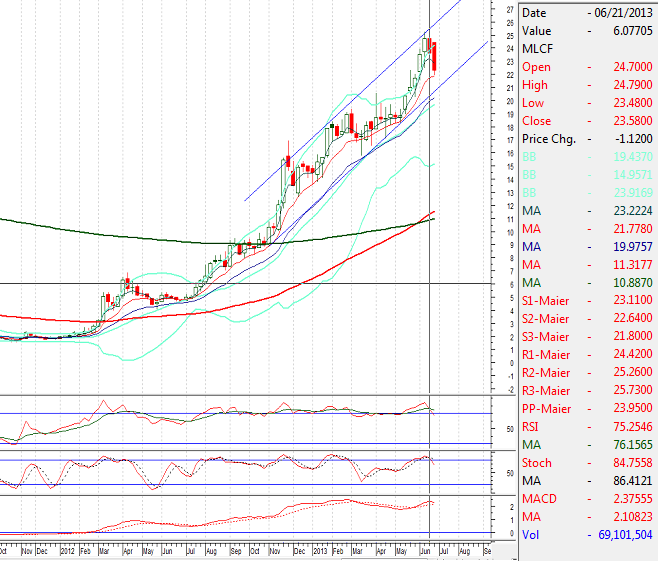Select the Close price row
The height and width of the screenshot is (561, 659).
point(587,121)
